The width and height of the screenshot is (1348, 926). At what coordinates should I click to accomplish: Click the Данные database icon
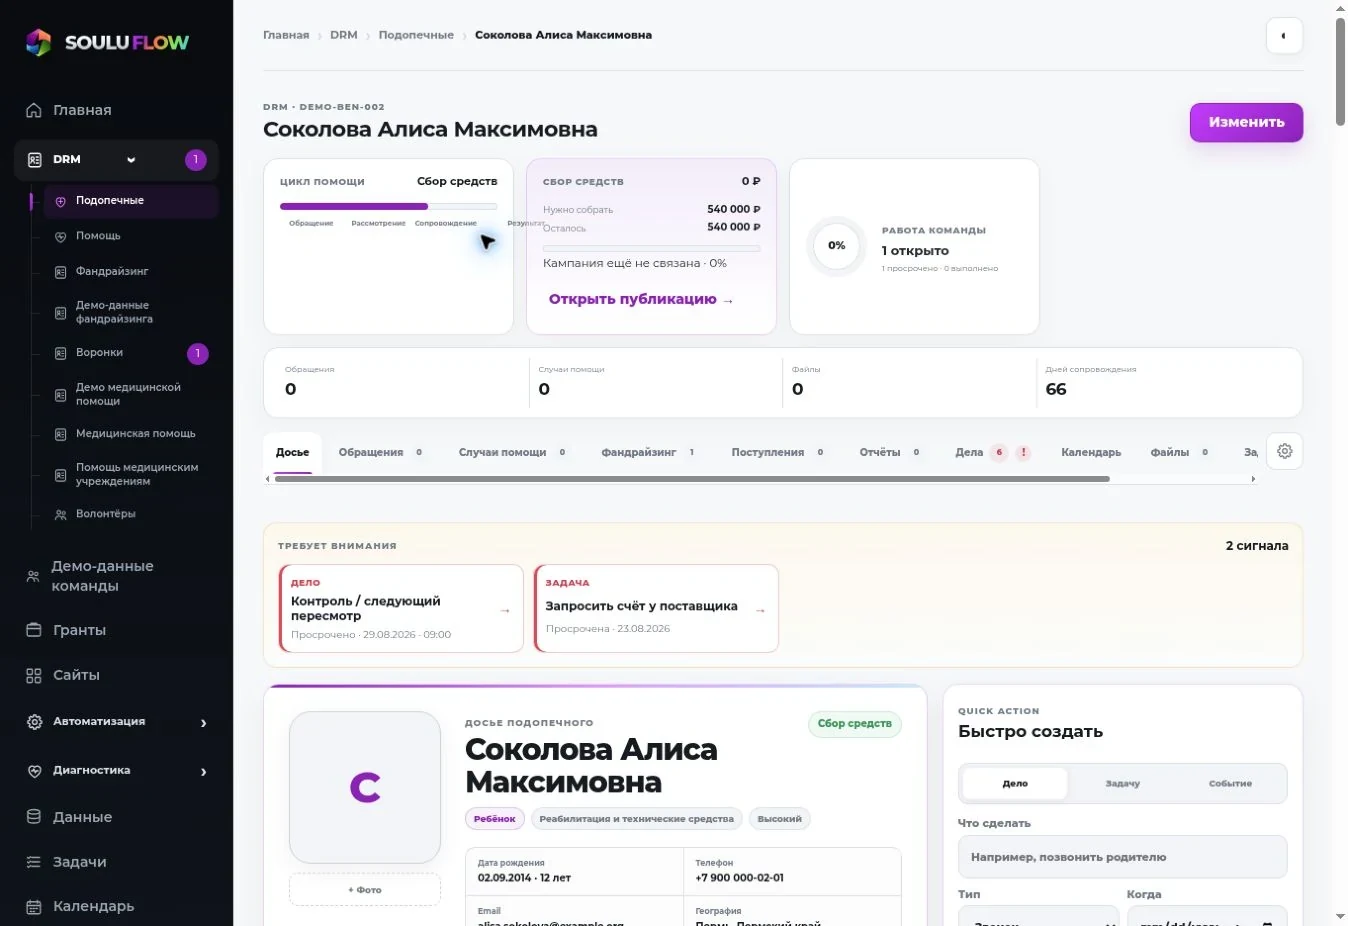tap(34, 817)
